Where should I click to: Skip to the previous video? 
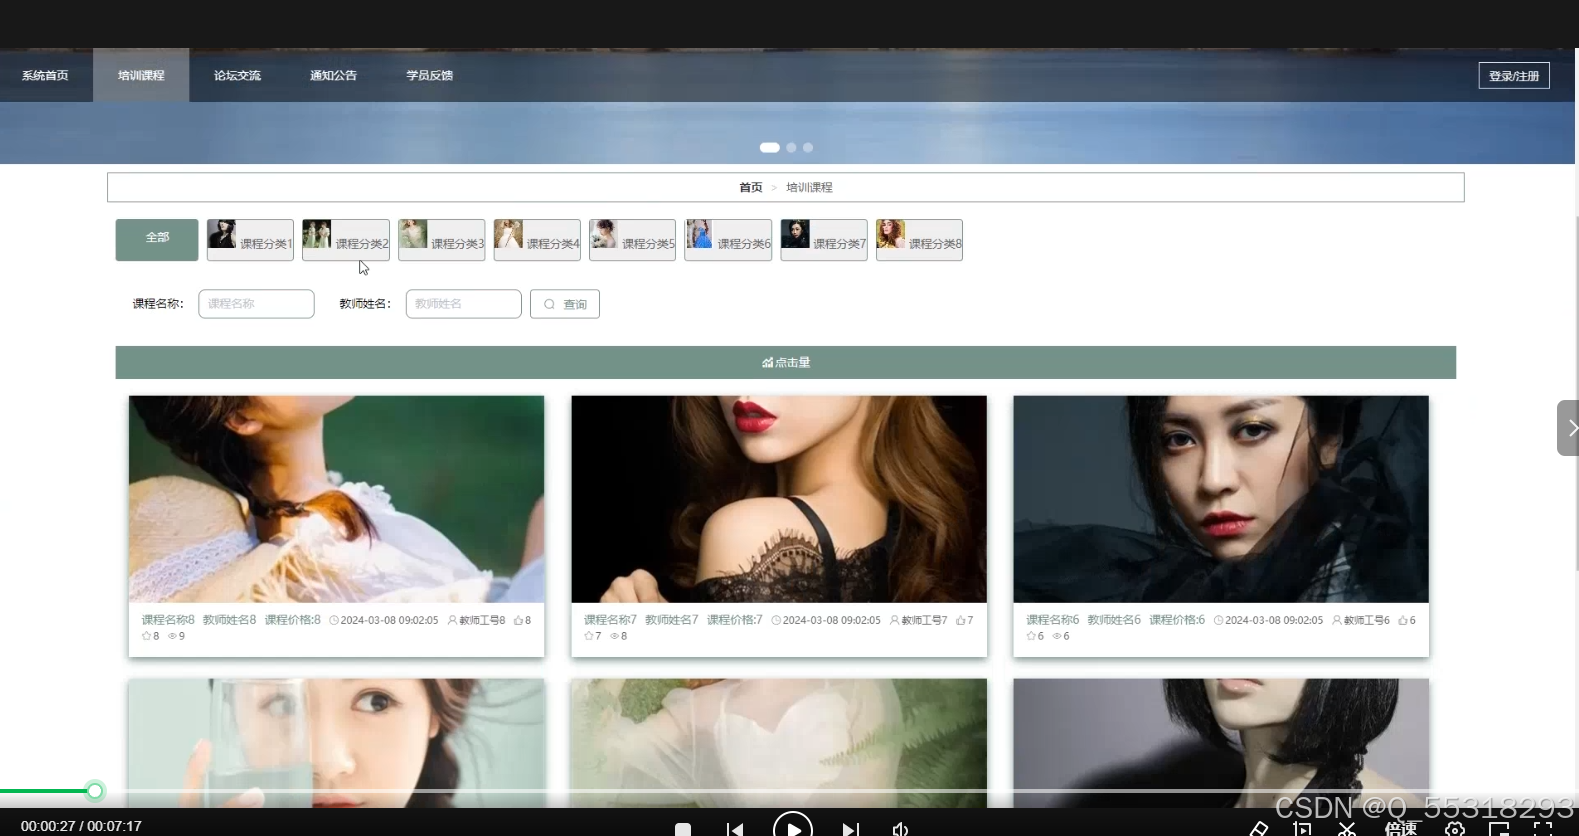pos(735,829)
